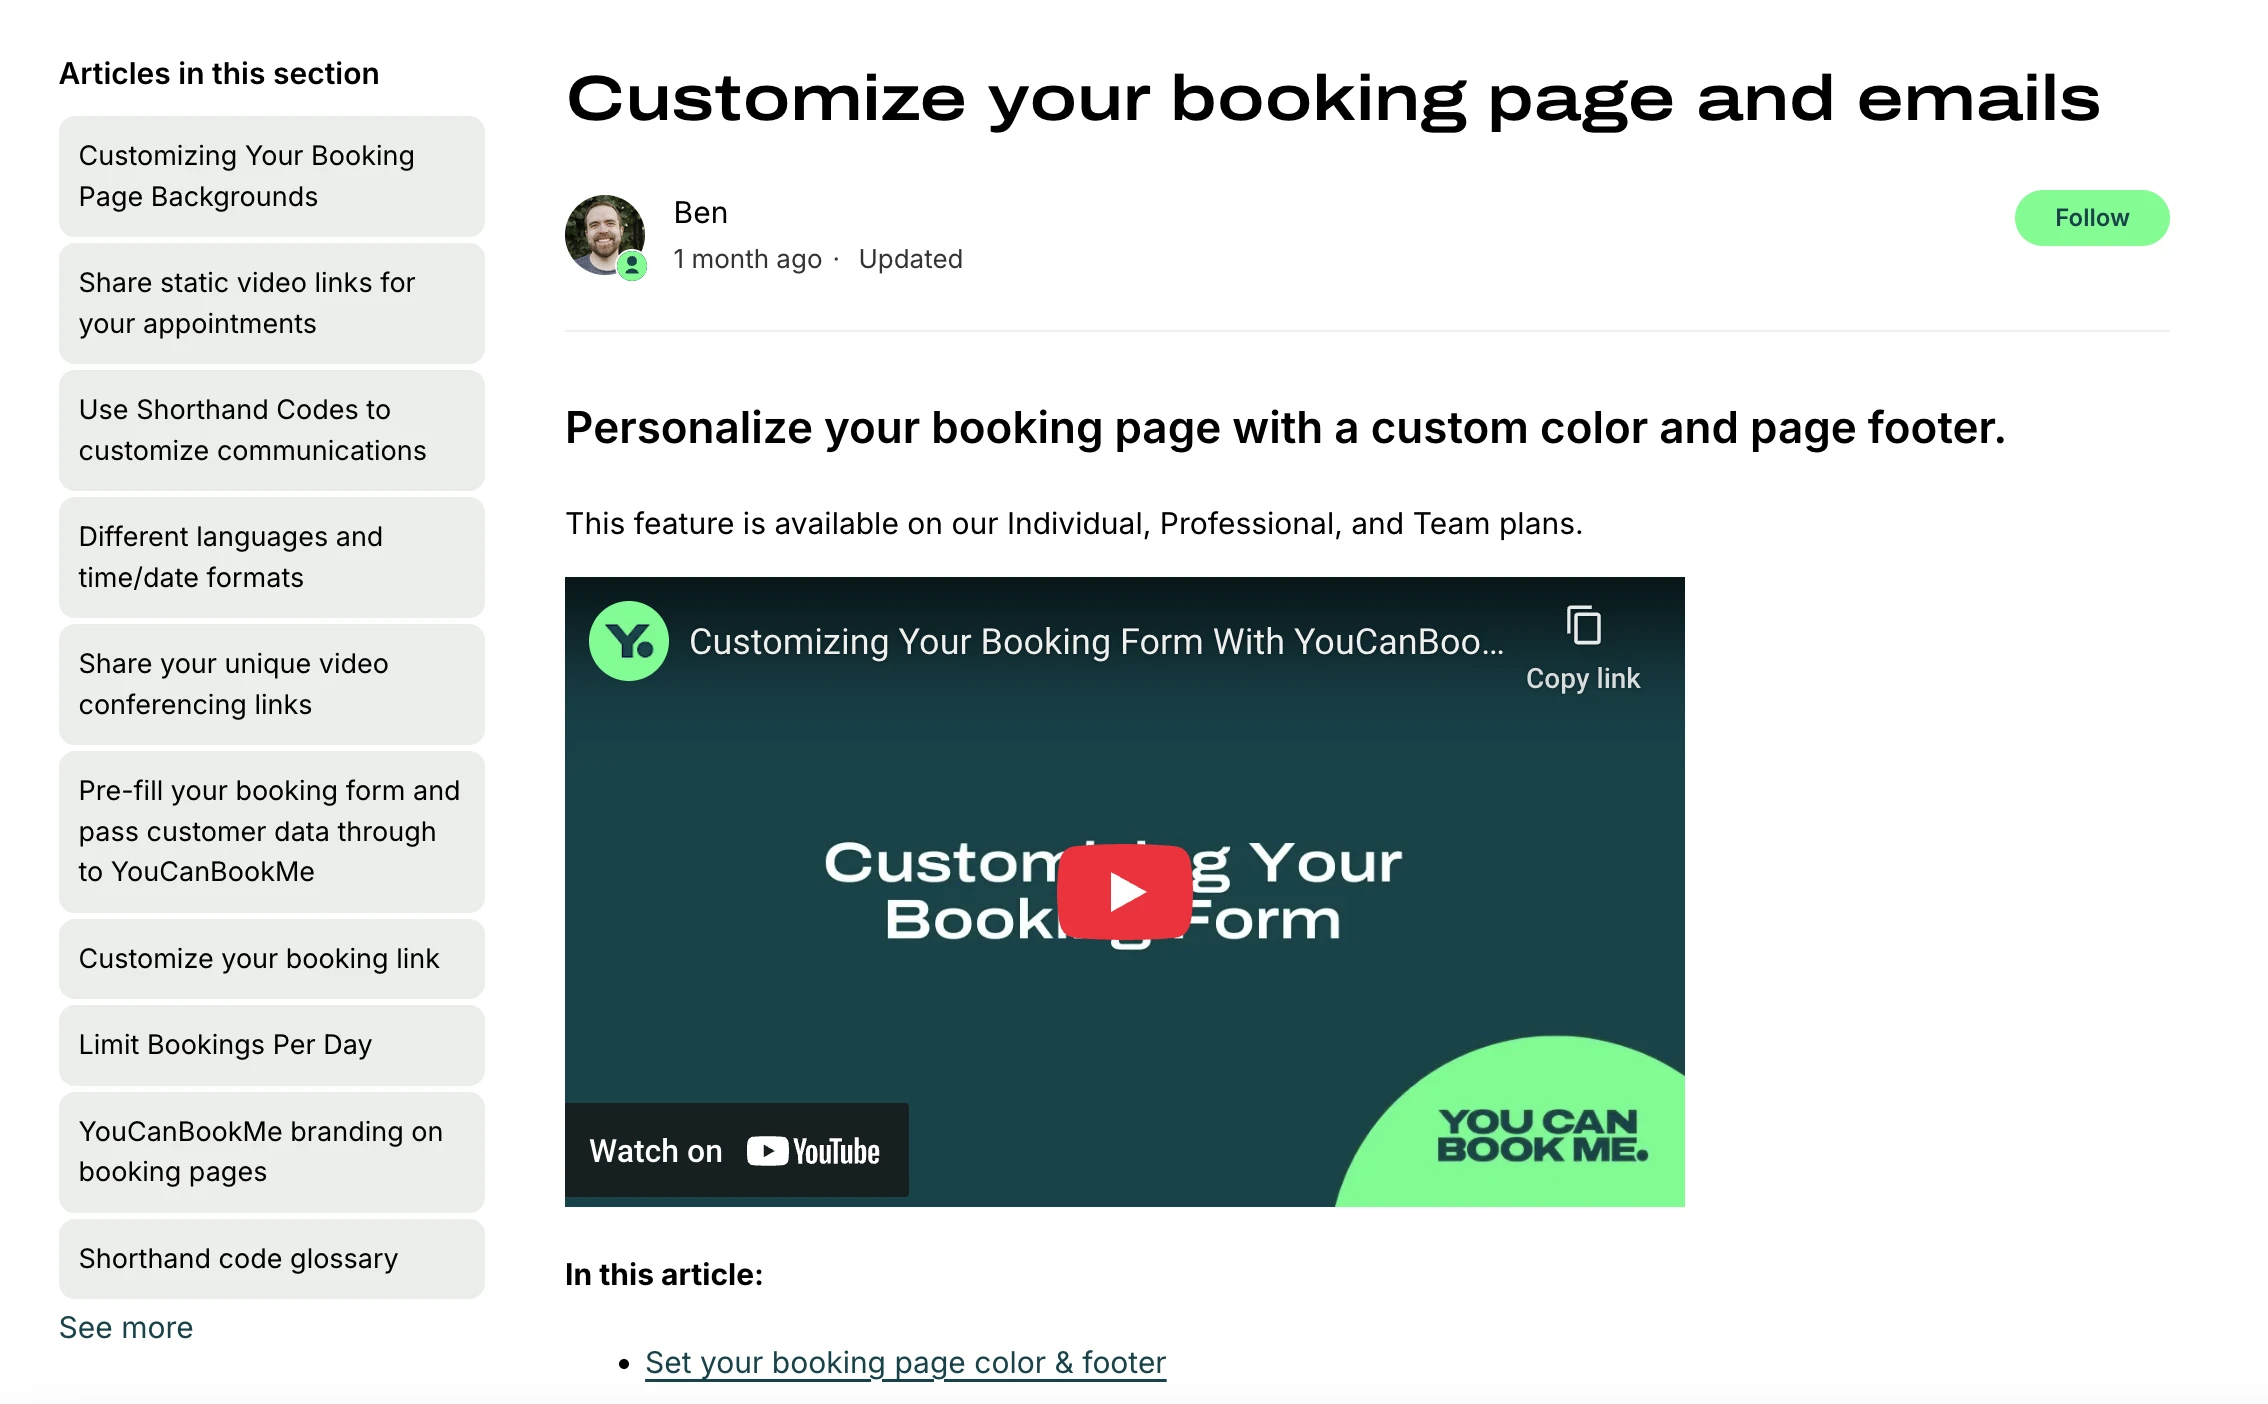Screen dimensions: 2268x1404
Task: Open 'Shorthand code glossary' article
Action: pos(272,1258)
